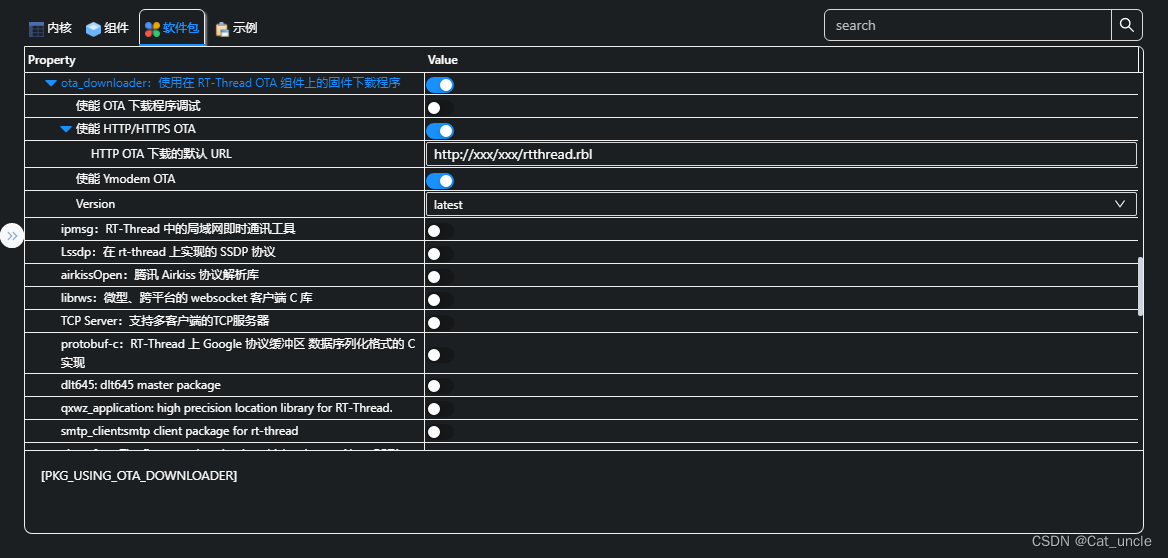Focus the search input field
Viewport: 1168px width, 558px height.
[x=968, y=25]
